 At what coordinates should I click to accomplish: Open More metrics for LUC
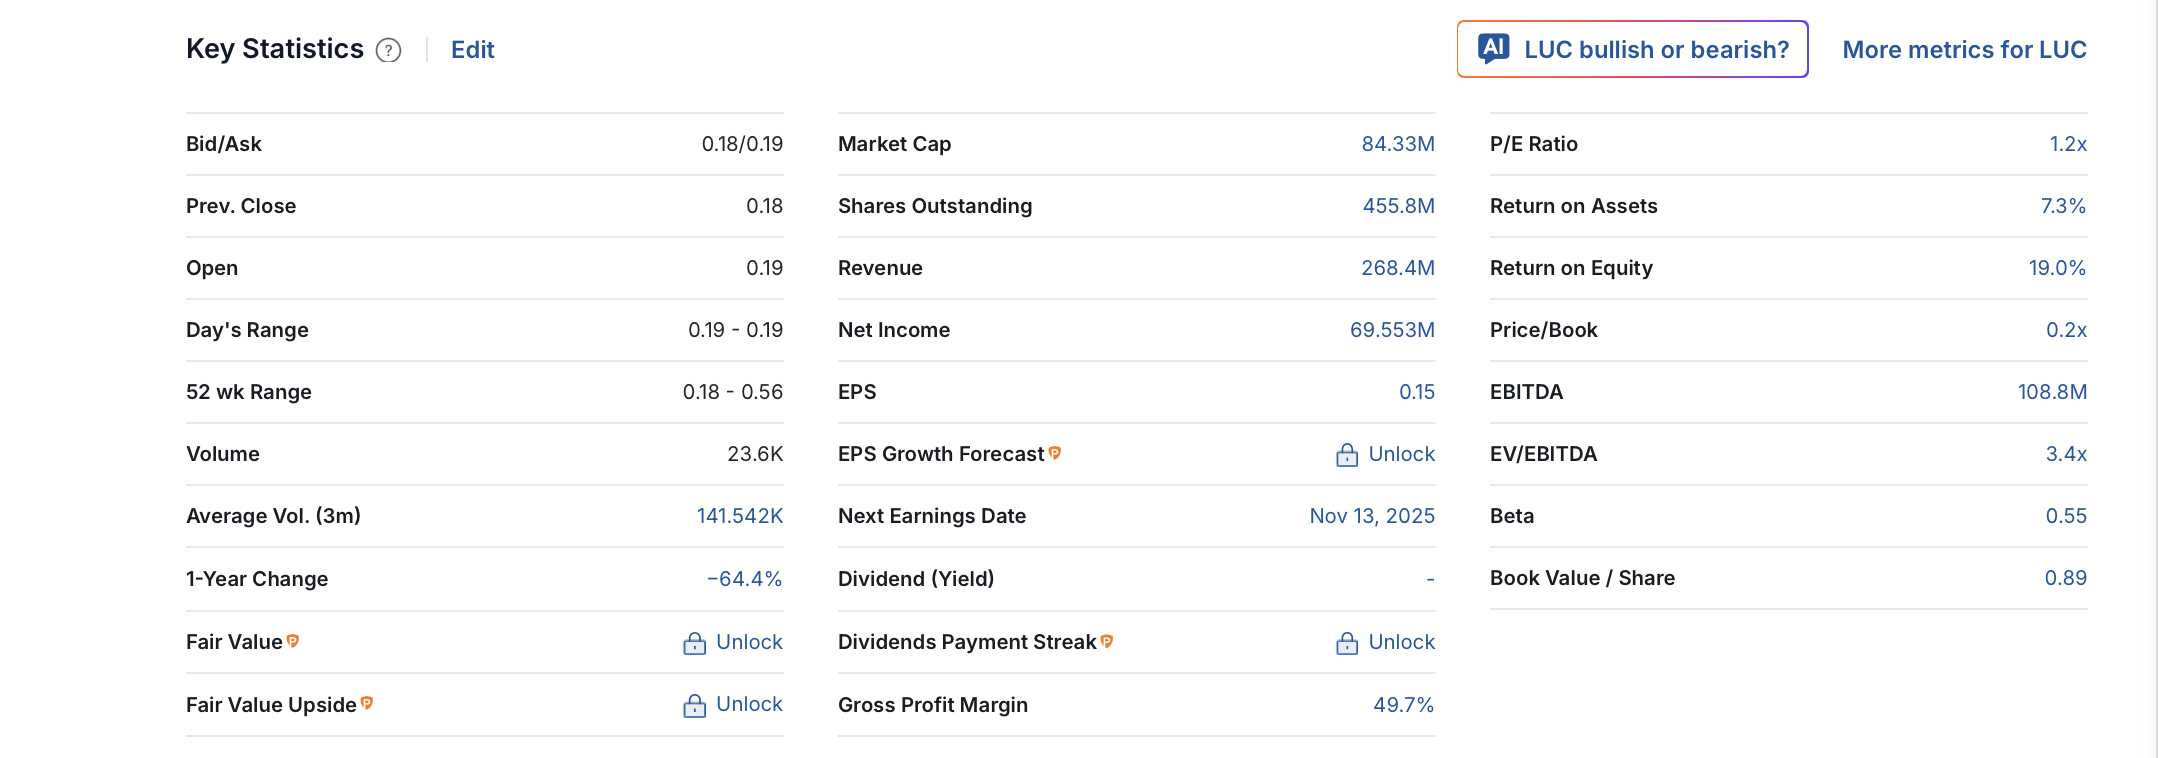click(1964, 50)
